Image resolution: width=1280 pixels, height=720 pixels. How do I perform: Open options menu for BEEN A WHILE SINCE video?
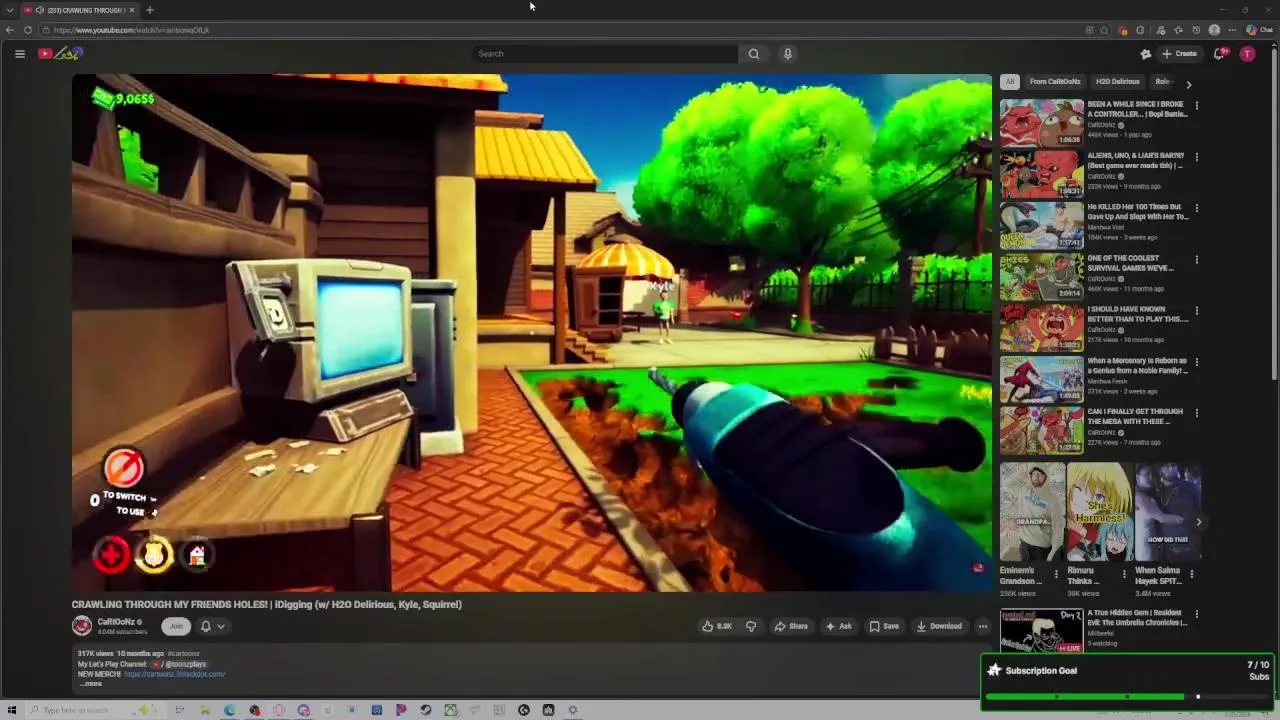point(1197,105)
